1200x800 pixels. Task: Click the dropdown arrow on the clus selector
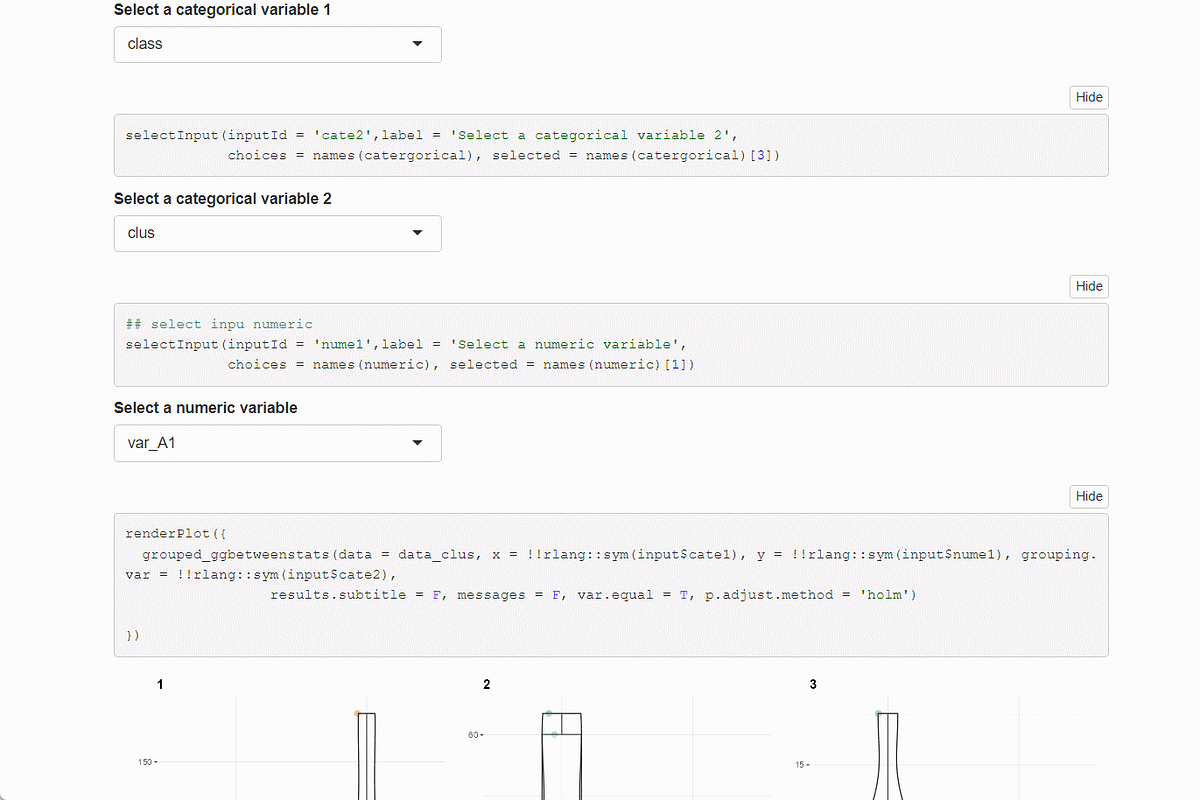417,233
